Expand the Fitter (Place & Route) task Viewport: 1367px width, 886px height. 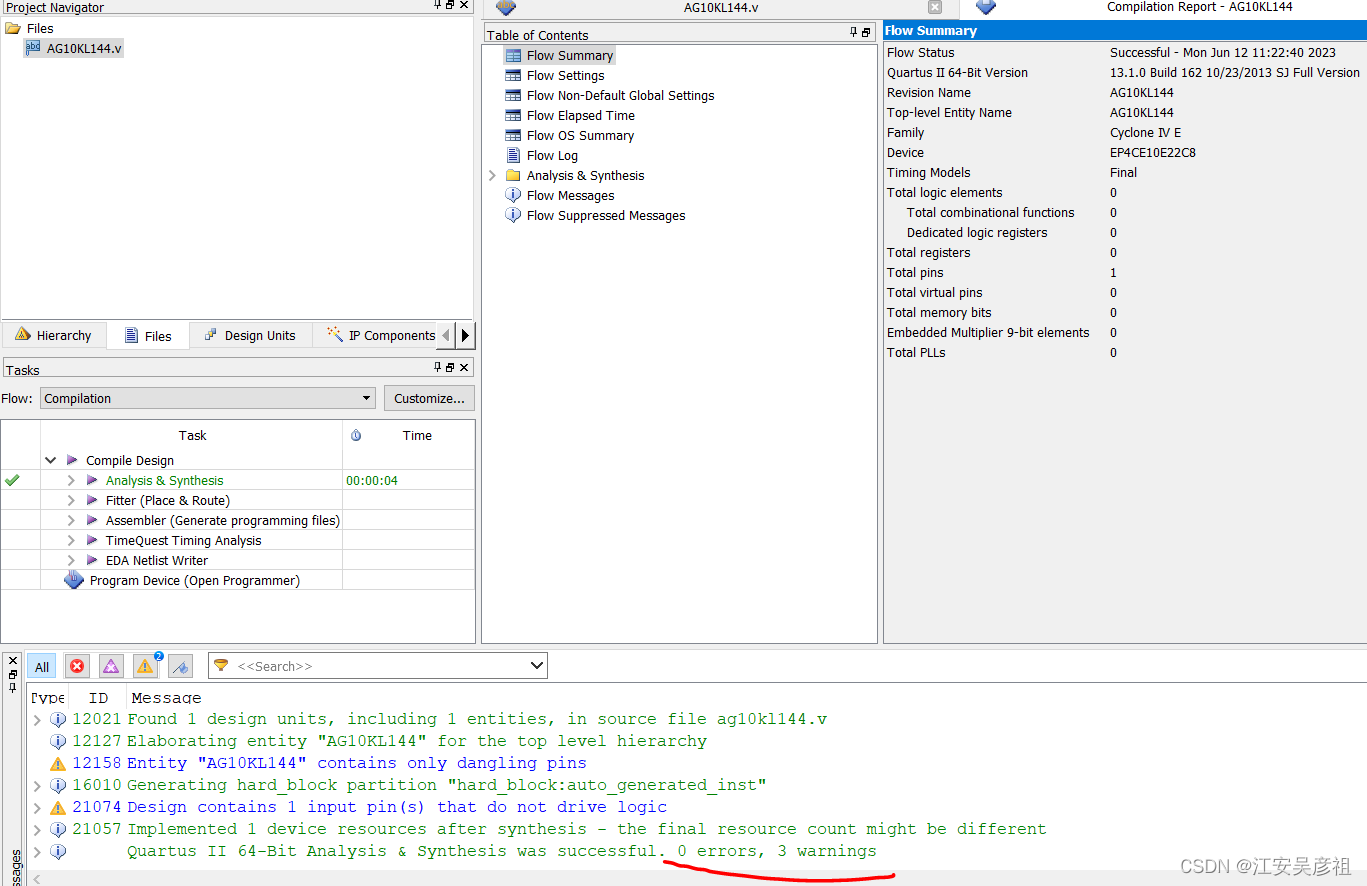point(71,501)
